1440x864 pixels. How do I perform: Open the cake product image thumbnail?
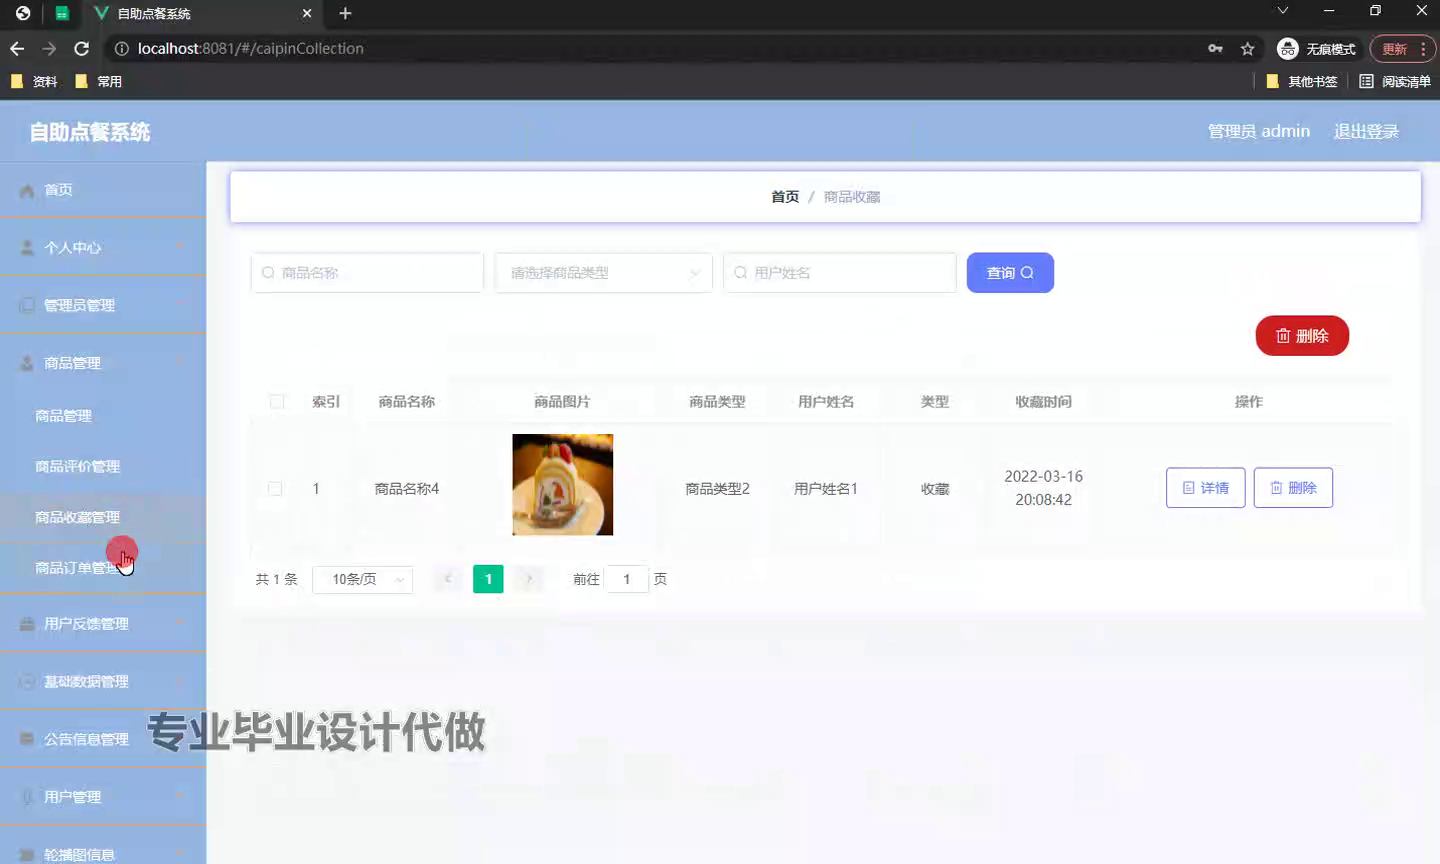click(x=562, y=485)
